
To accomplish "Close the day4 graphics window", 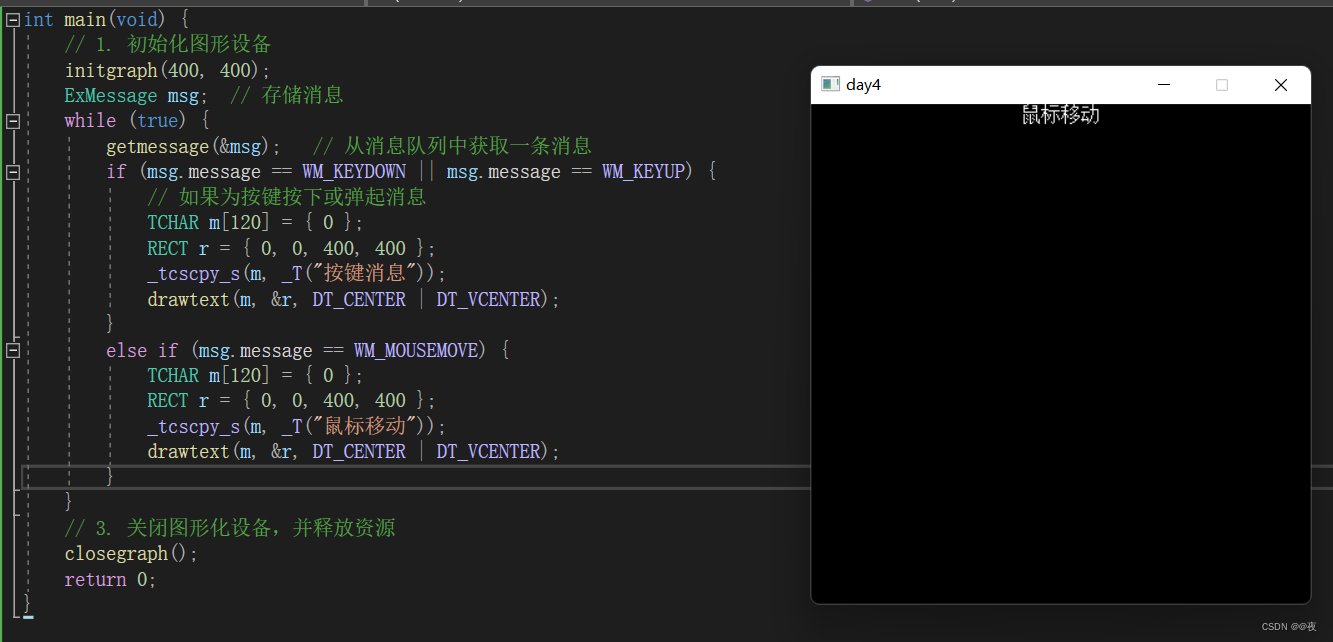I will pyautogui.click(x=1281, y=85).
